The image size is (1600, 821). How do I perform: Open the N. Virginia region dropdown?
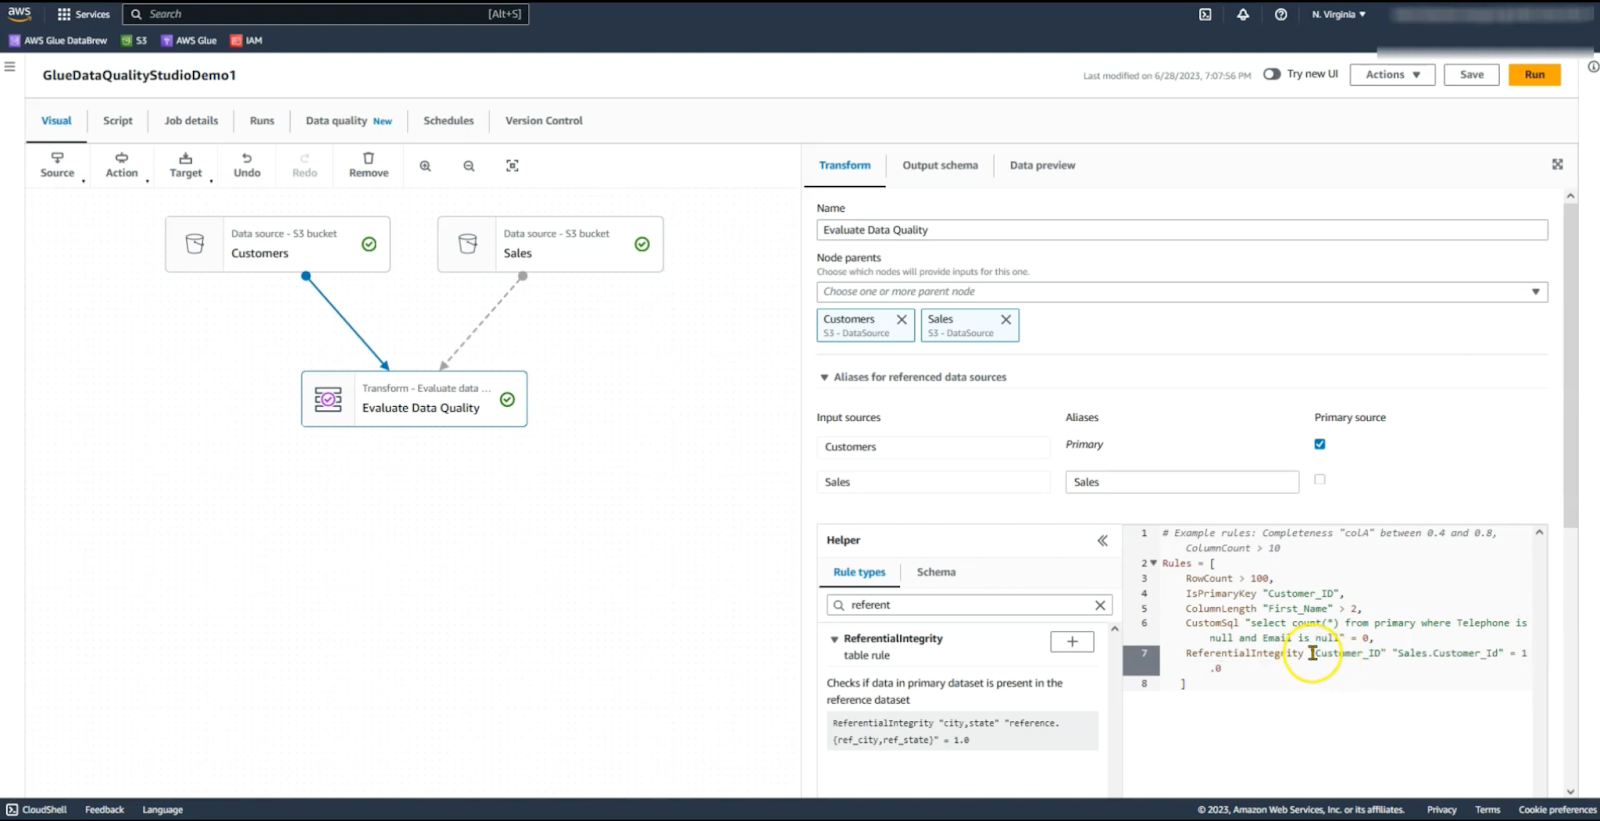(1338, 14)
